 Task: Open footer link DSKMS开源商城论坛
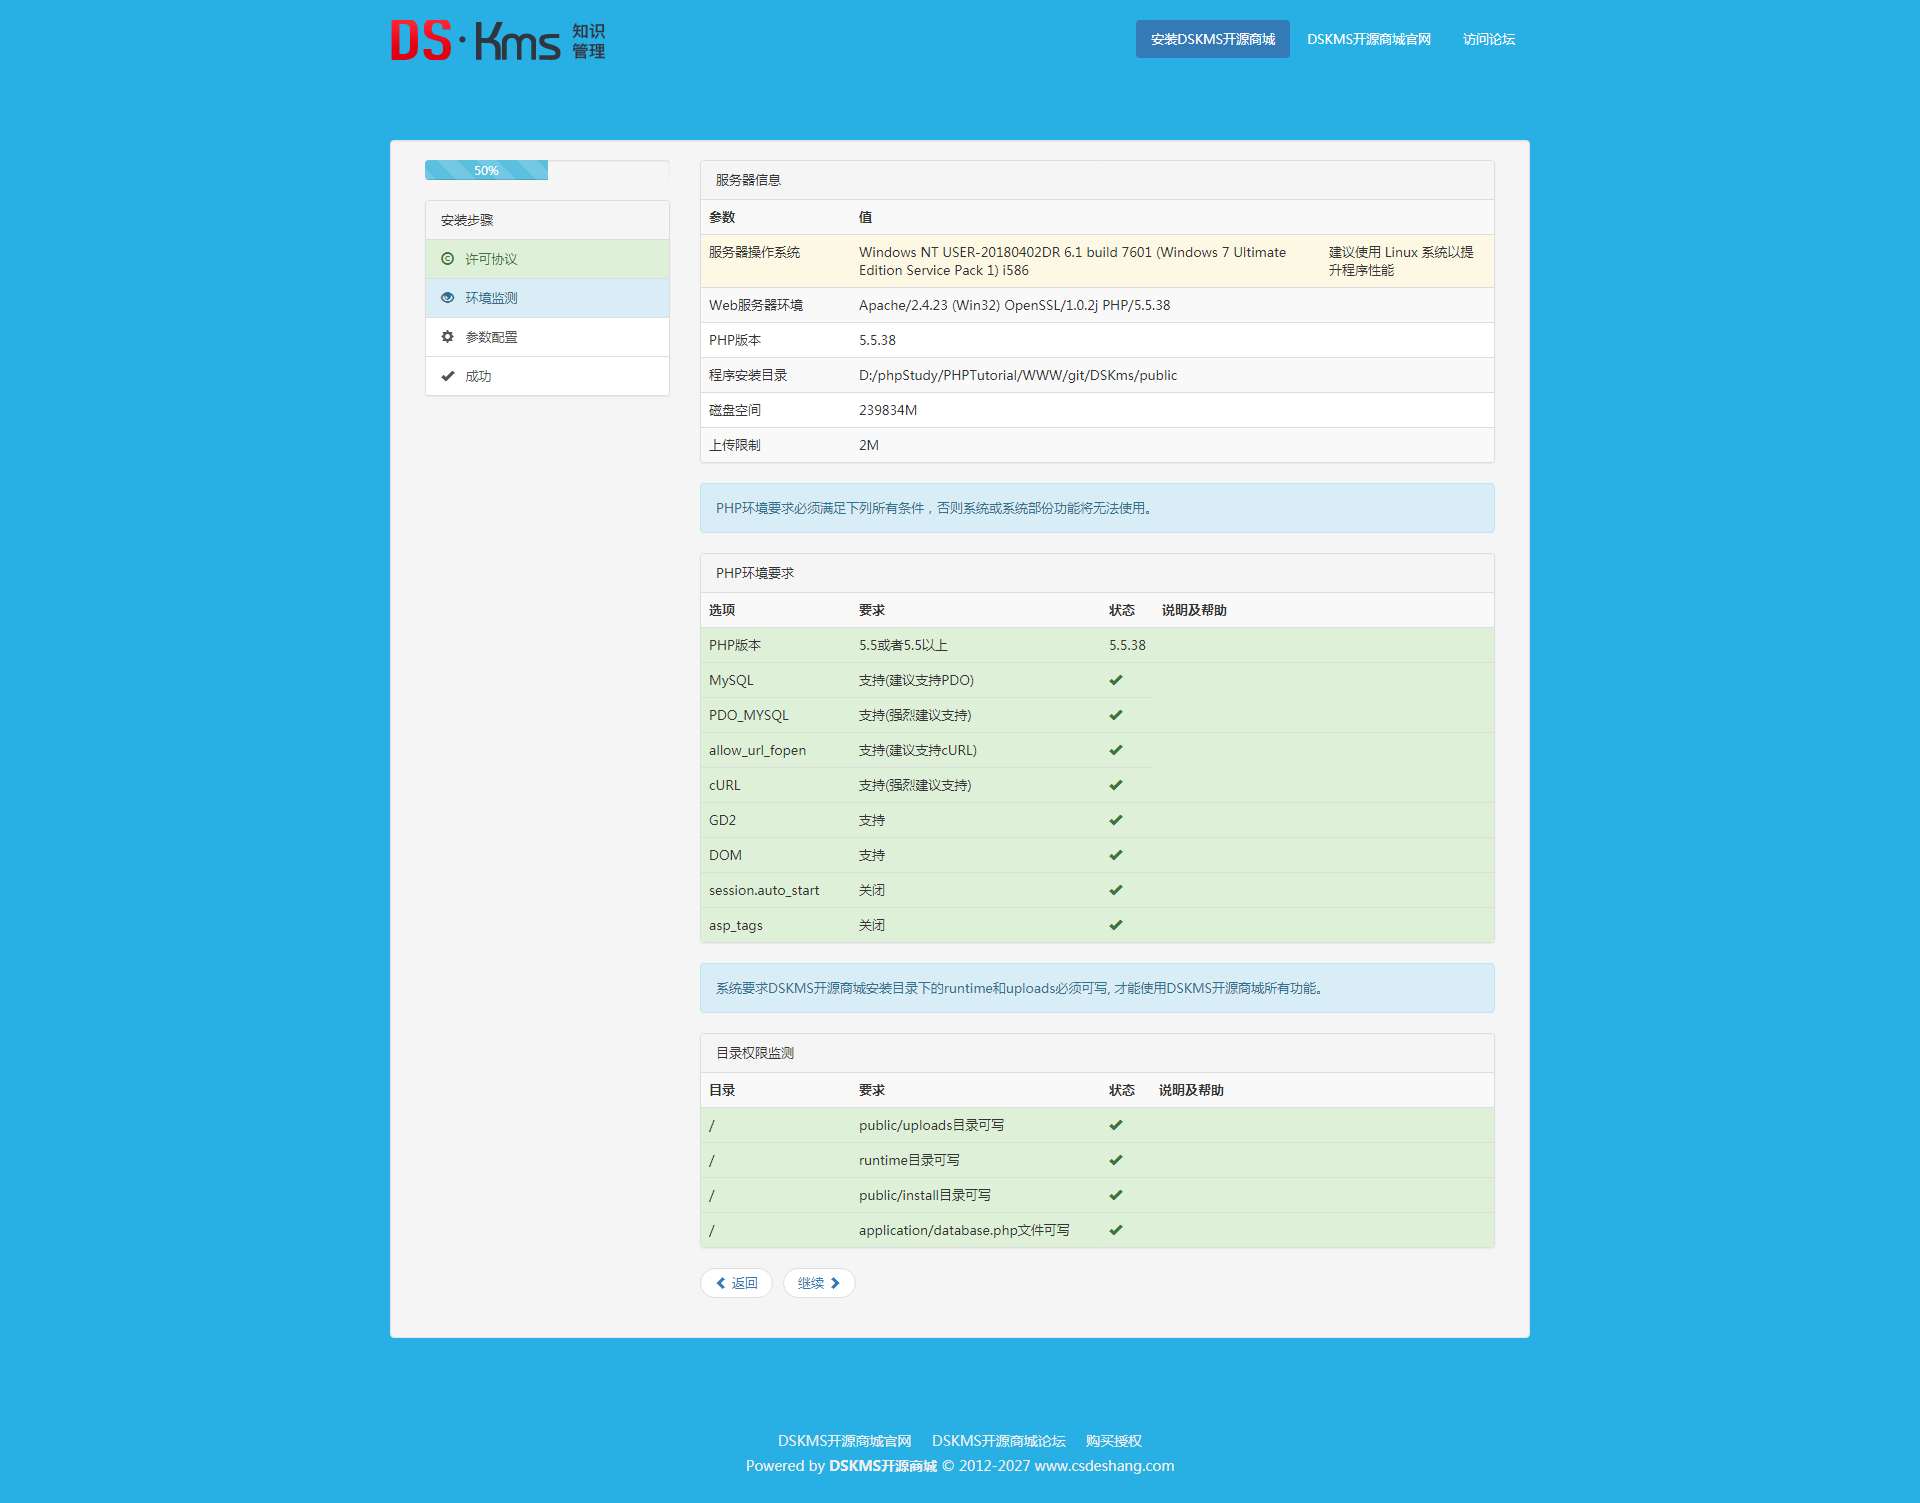[999, 1441]
